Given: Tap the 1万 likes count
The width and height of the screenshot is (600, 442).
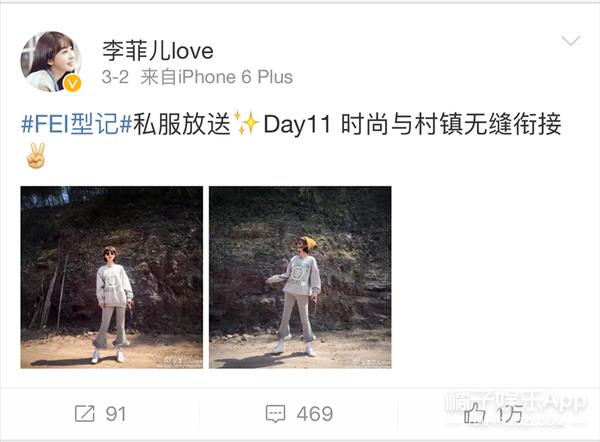Looking at the screenshot, I should pos(510,414).
